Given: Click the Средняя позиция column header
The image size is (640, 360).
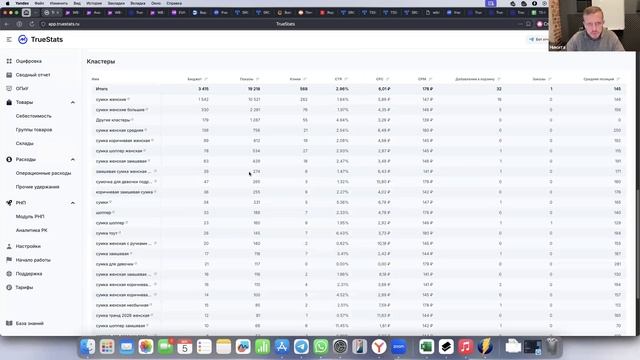Looking at the screenshot, I should [x=599, y=79].
